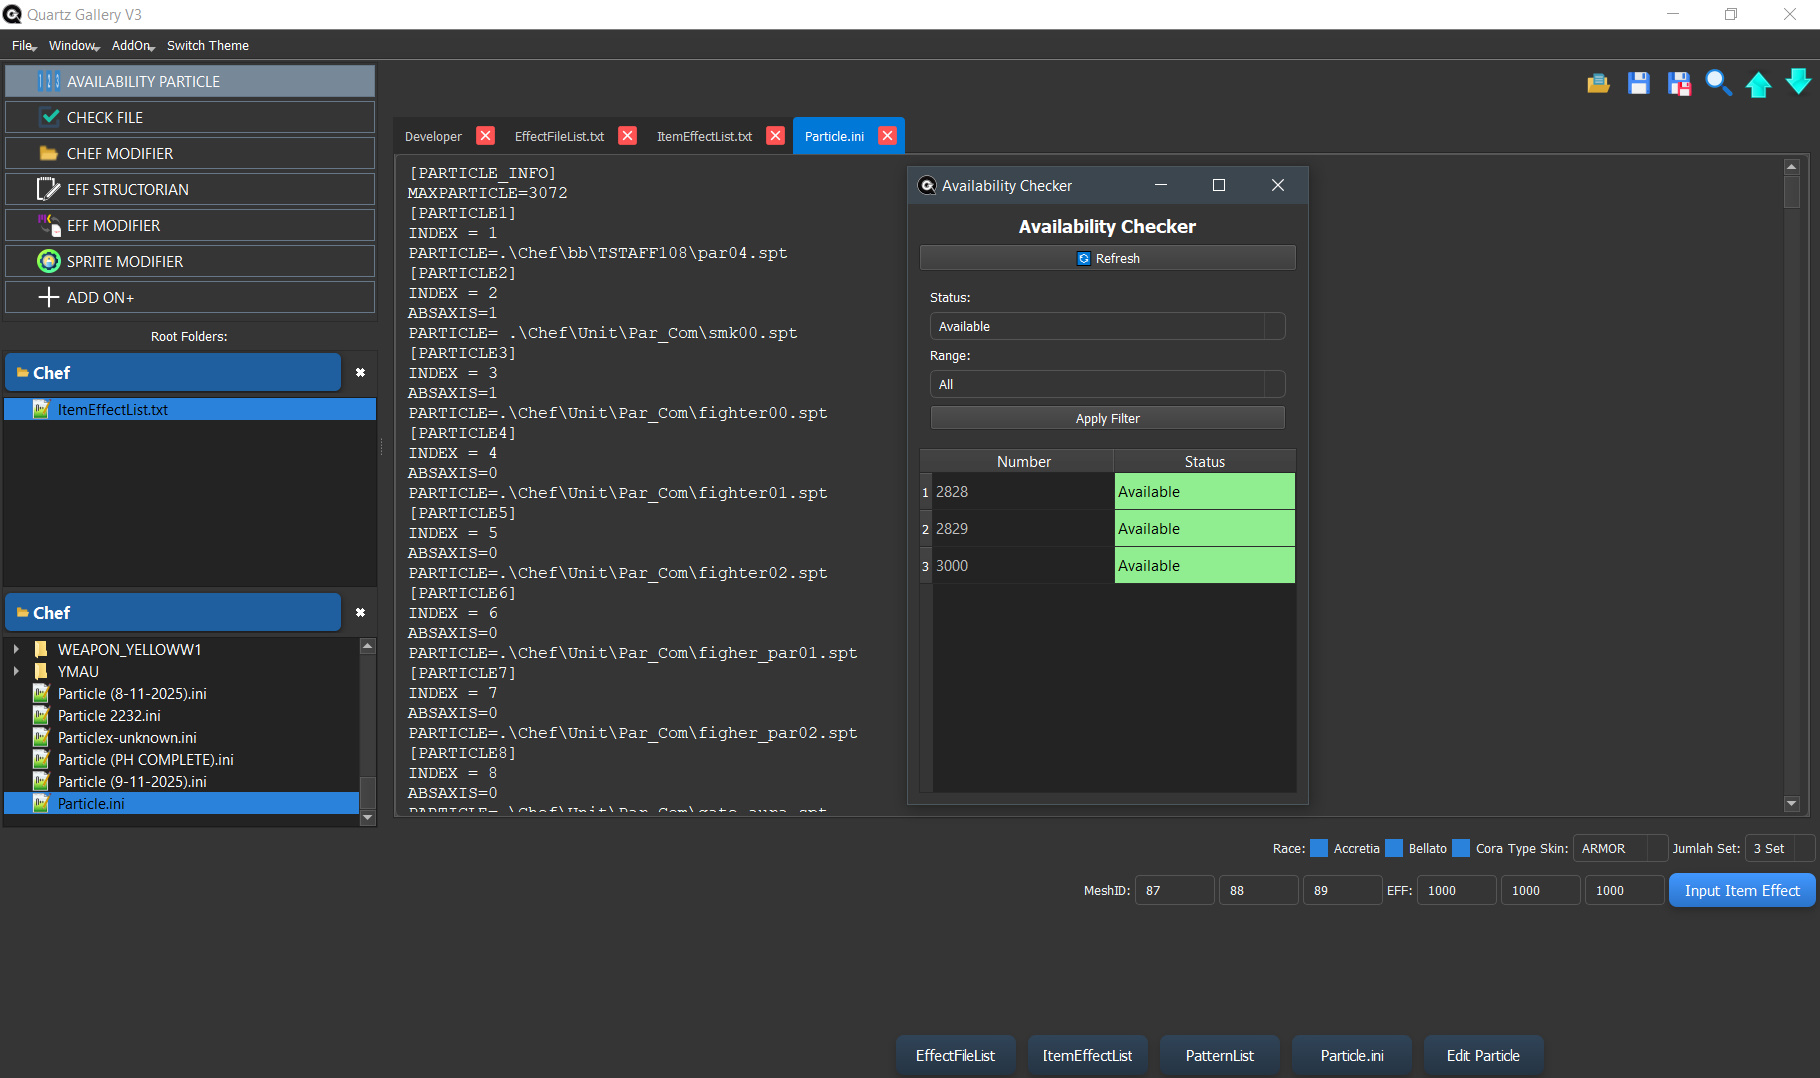Open the Status dropdown showing Available

(x=1106, y=326)
